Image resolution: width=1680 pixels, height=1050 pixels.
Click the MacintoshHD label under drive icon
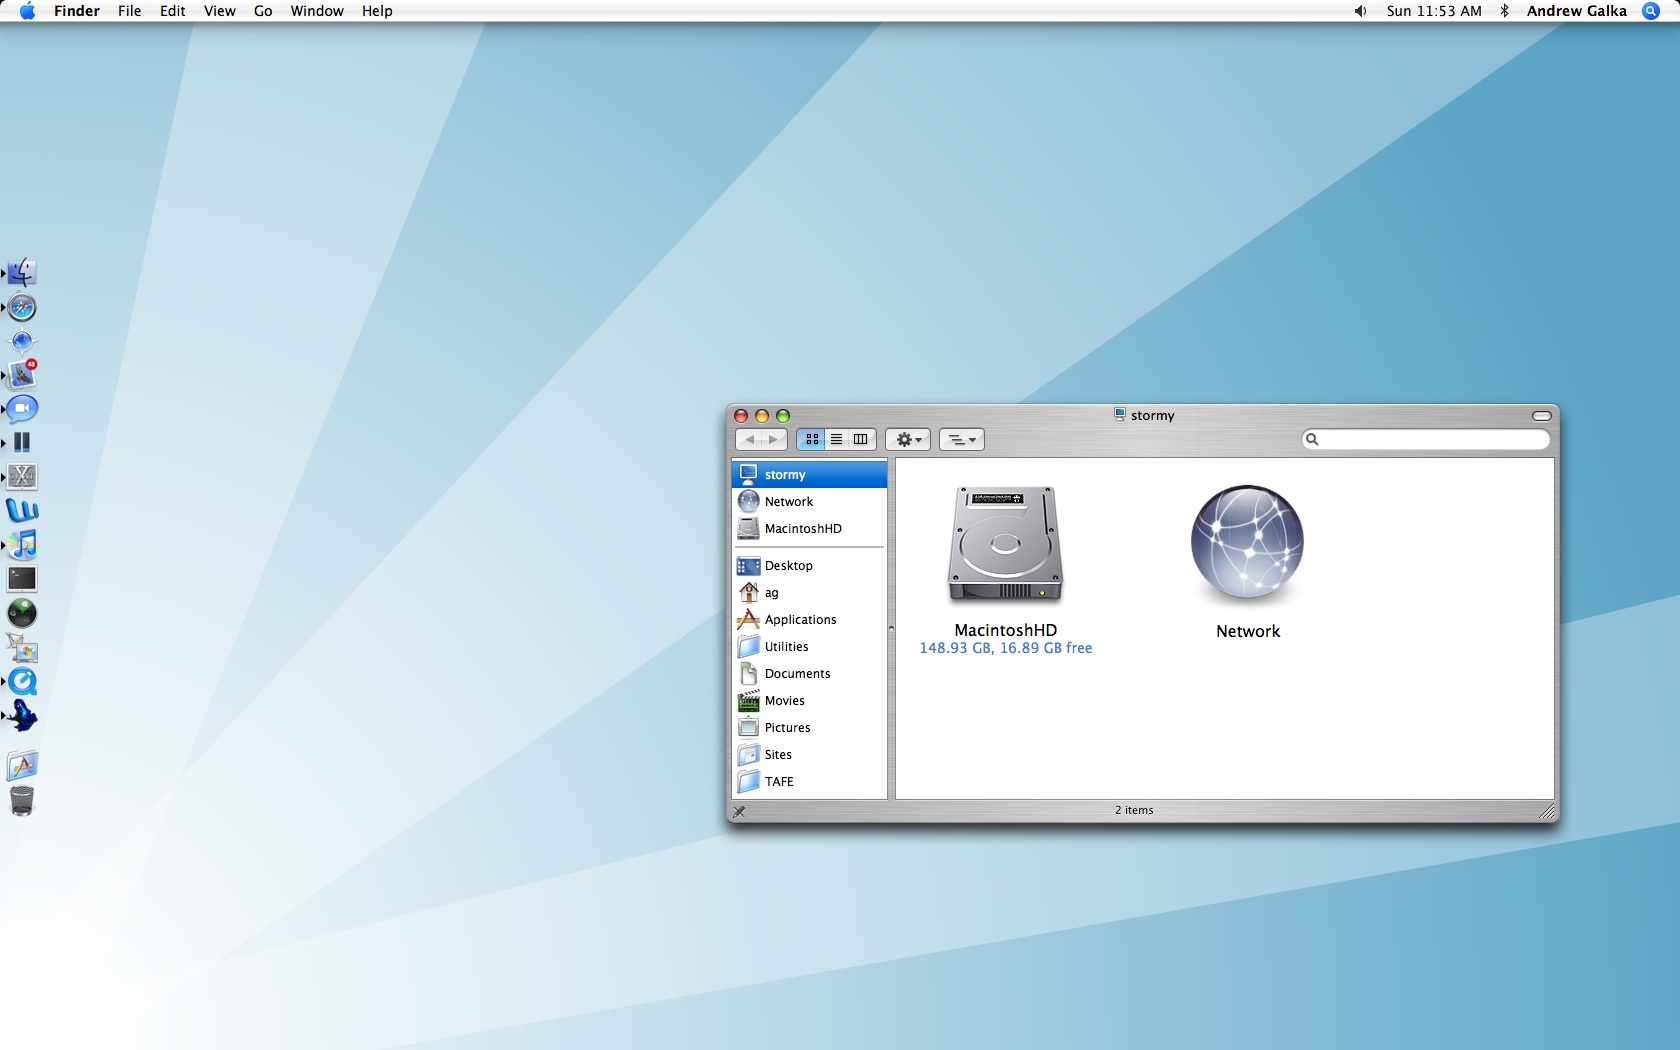pos(1005,630)
